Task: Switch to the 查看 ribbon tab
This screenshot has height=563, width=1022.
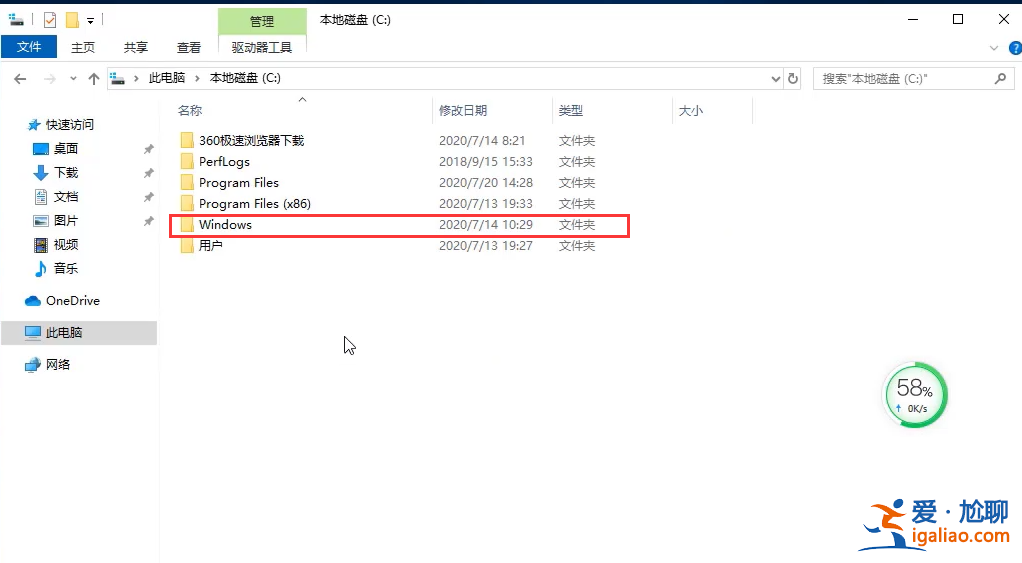Action: (x=189, y=48)
